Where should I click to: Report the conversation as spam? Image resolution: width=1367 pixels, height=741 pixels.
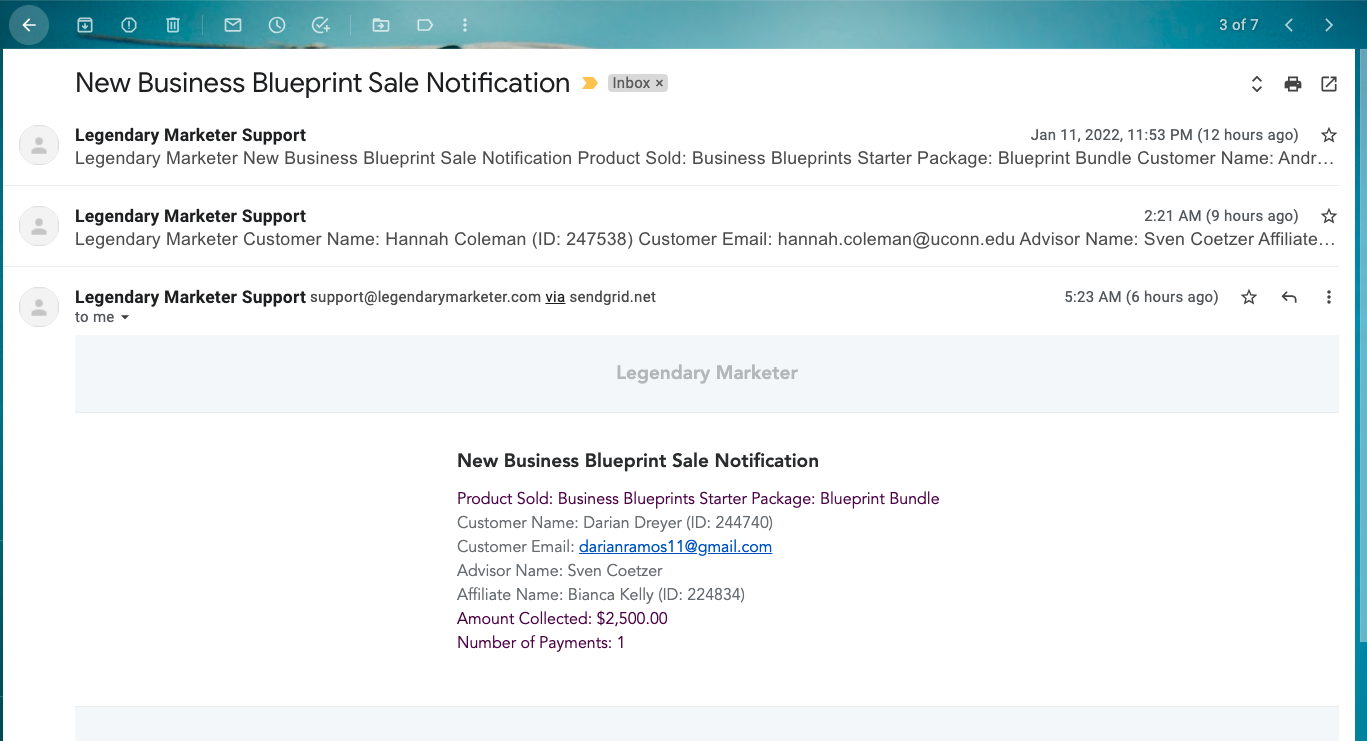(x=129, y=25)
